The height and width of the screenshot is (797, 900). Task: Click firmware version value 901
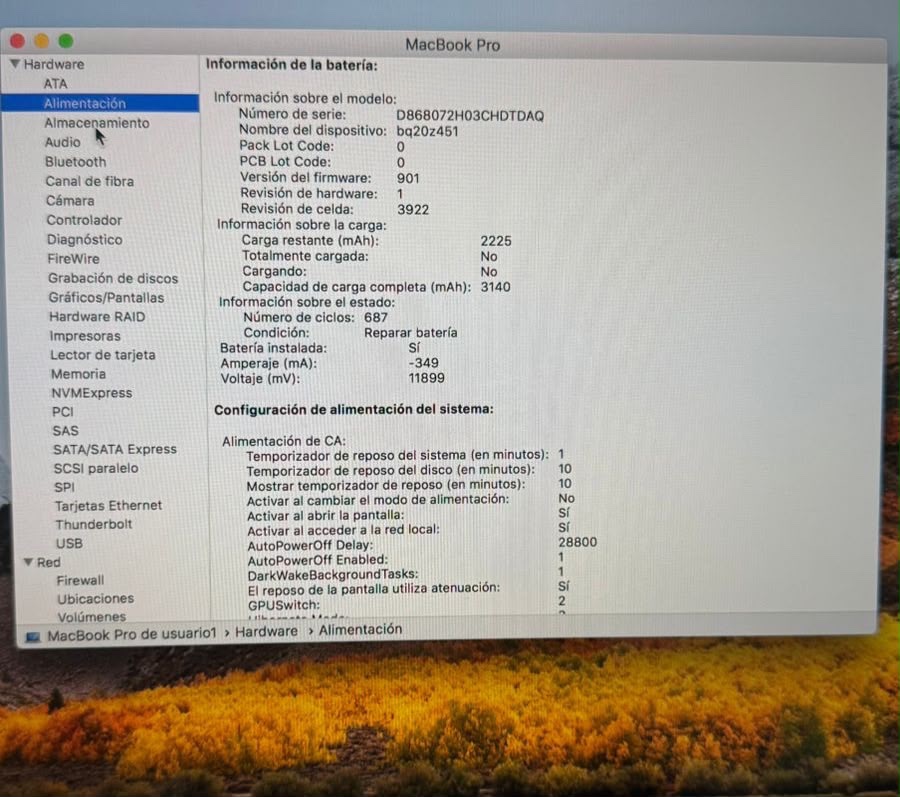coord(408,178)
